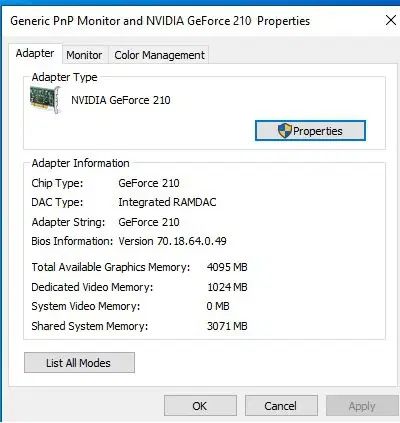Click the System Video Memory 0 MB value
Viewport: 400px width, 423px height.
pos(218,306)
